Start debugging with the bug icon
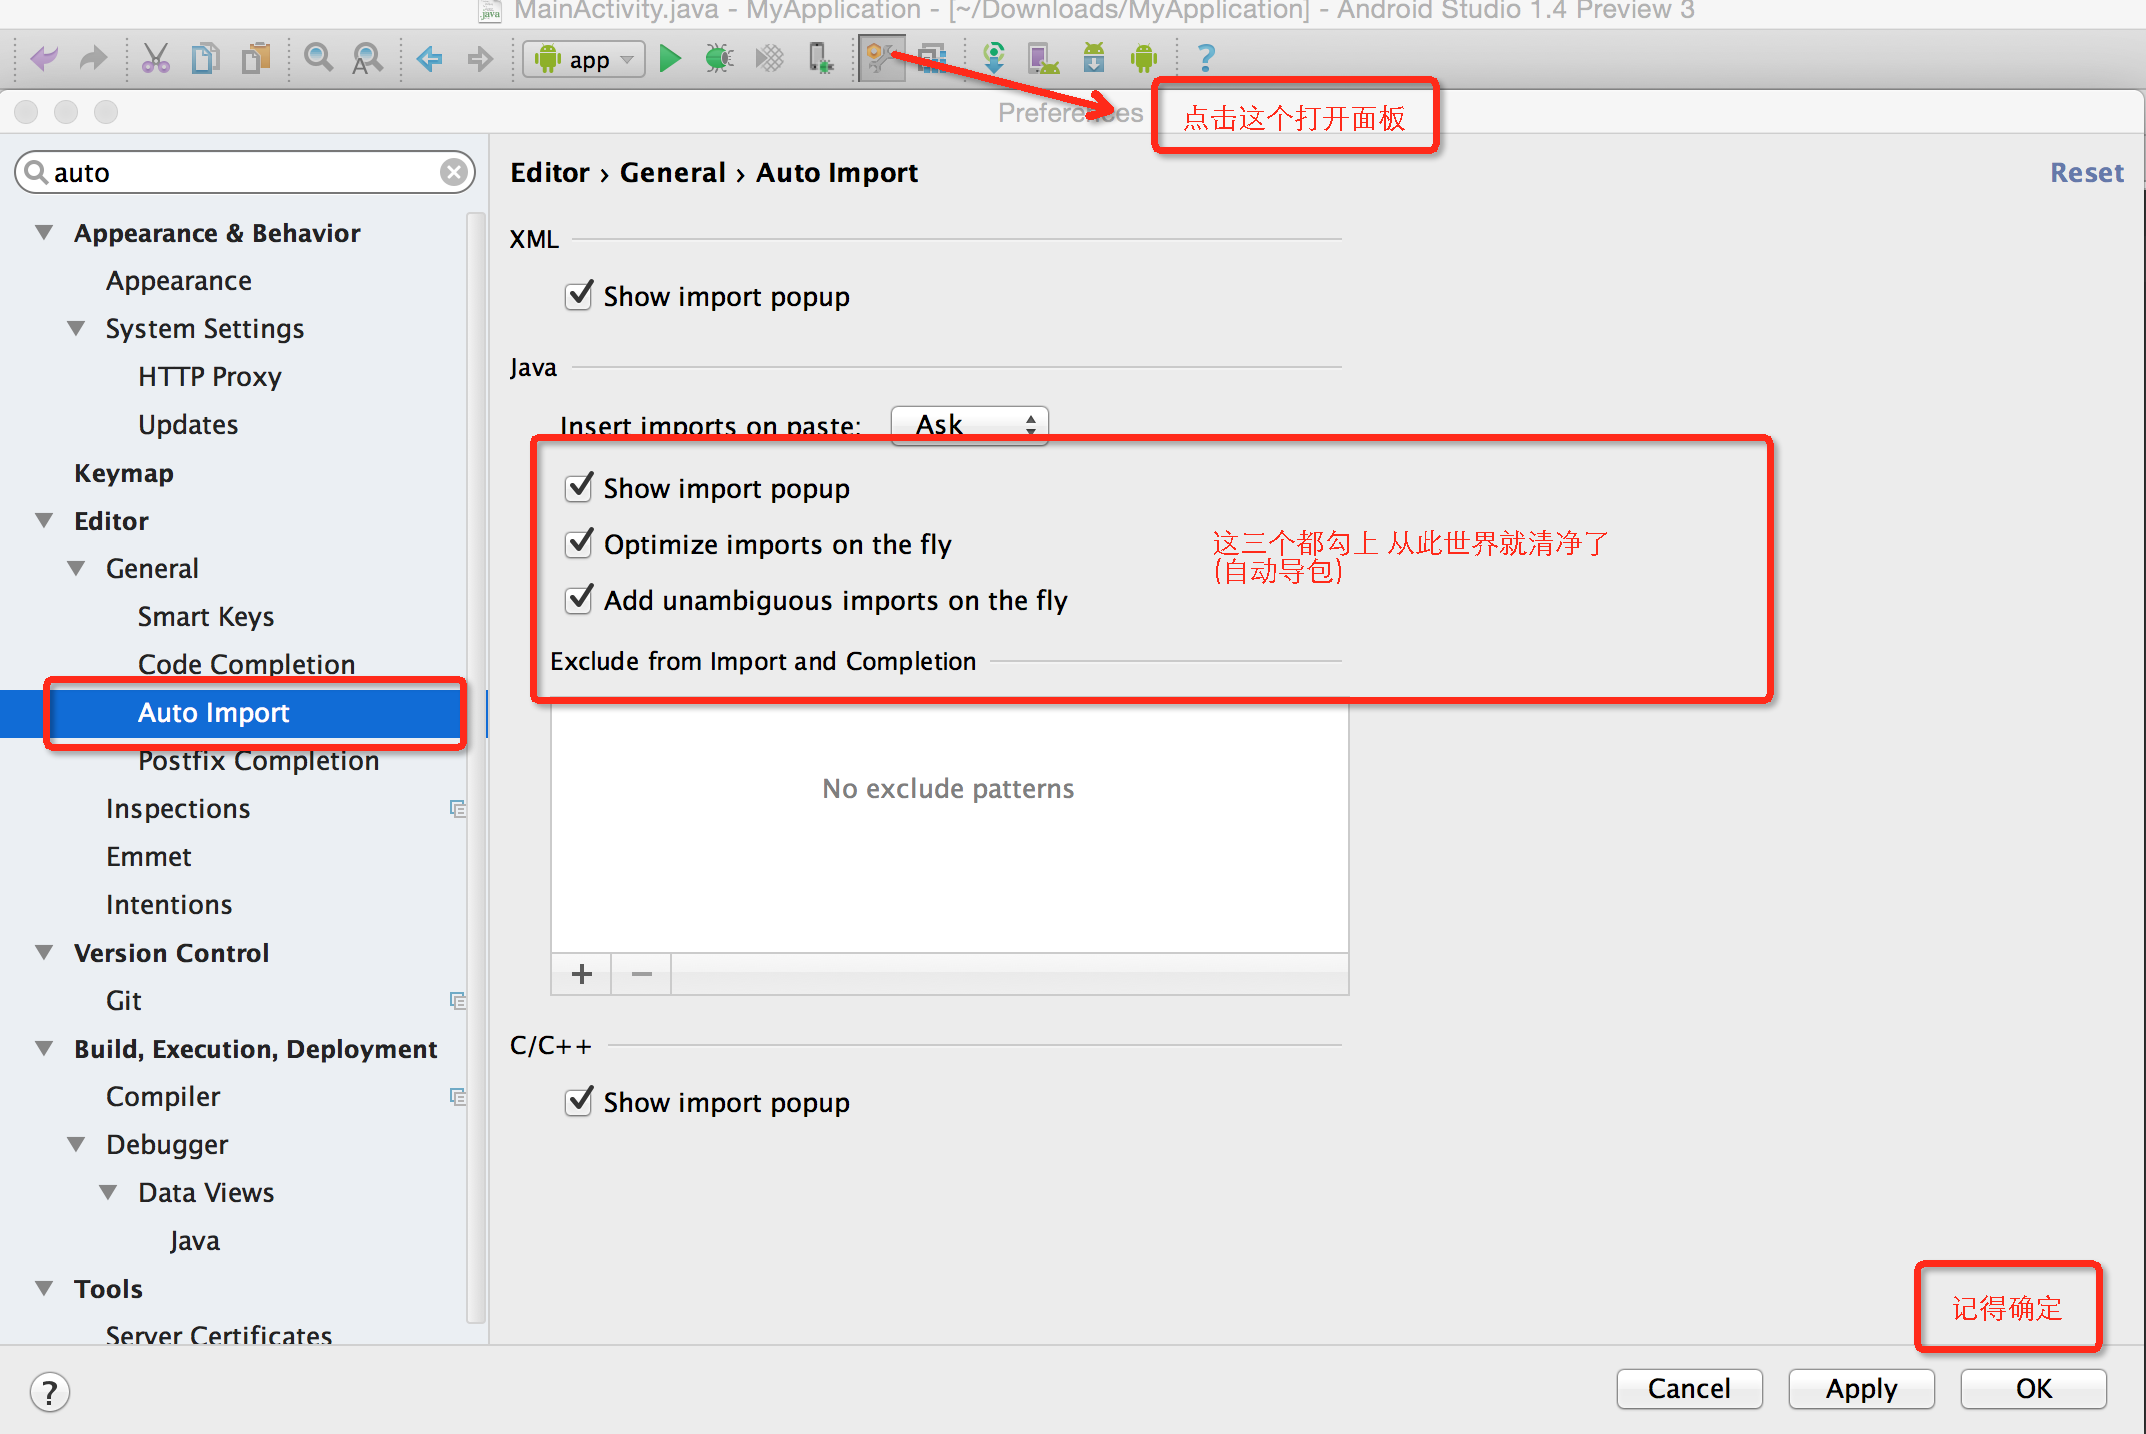 718,58
